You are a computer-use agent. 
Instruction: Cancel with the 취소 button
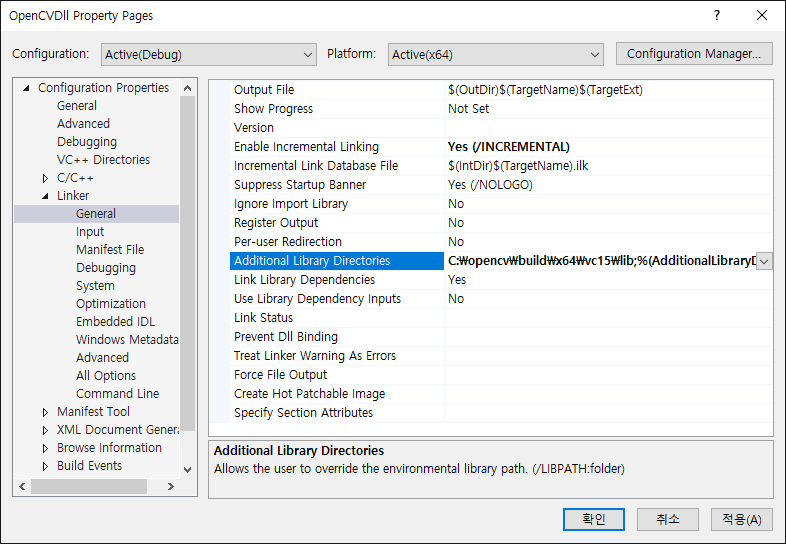(668, 519)
